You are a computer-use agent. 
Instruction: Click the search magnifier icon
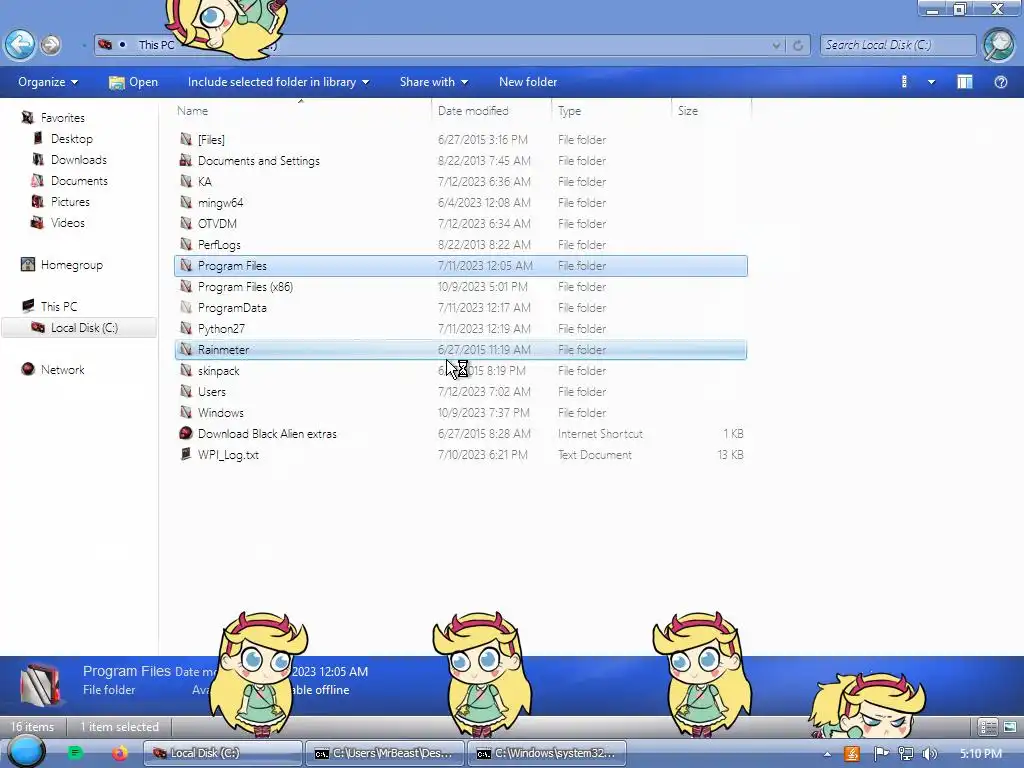(999, 45)
